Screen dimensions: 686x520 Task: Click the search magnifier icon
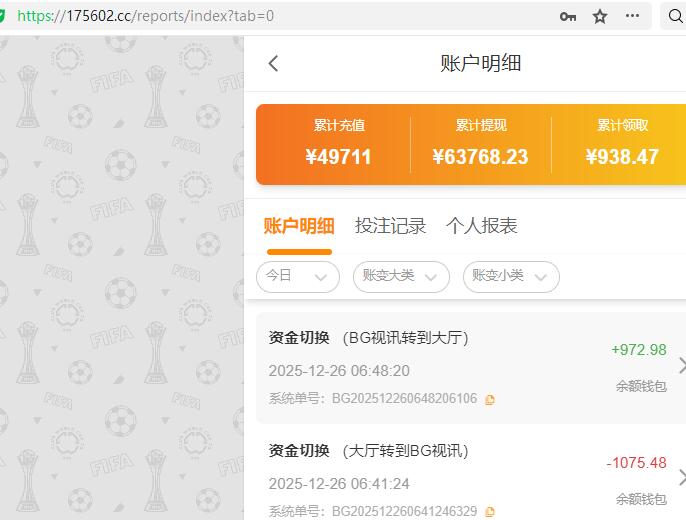[x=676, y=16]
